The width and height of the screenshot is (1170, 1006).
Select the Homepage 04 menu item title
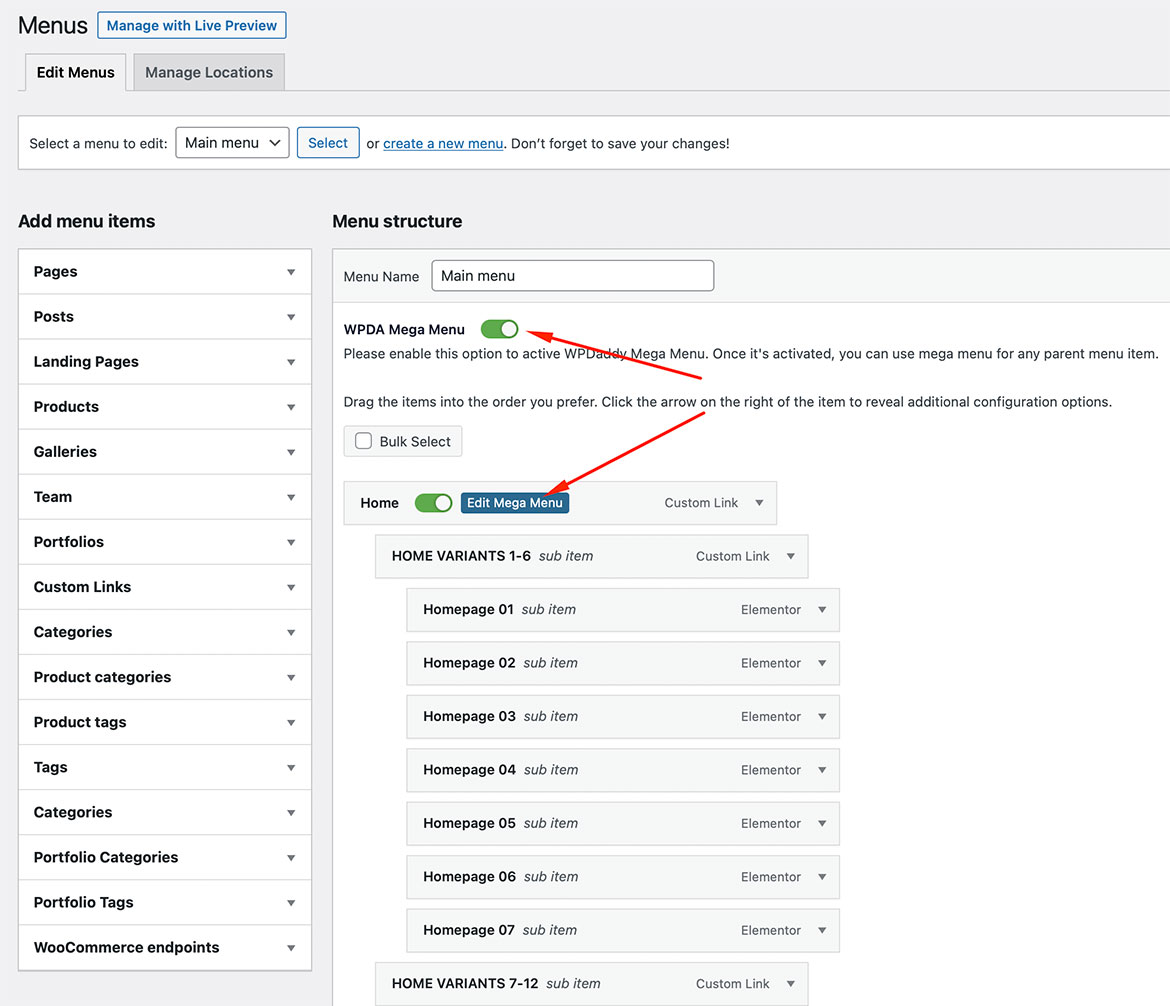[469, 770]
